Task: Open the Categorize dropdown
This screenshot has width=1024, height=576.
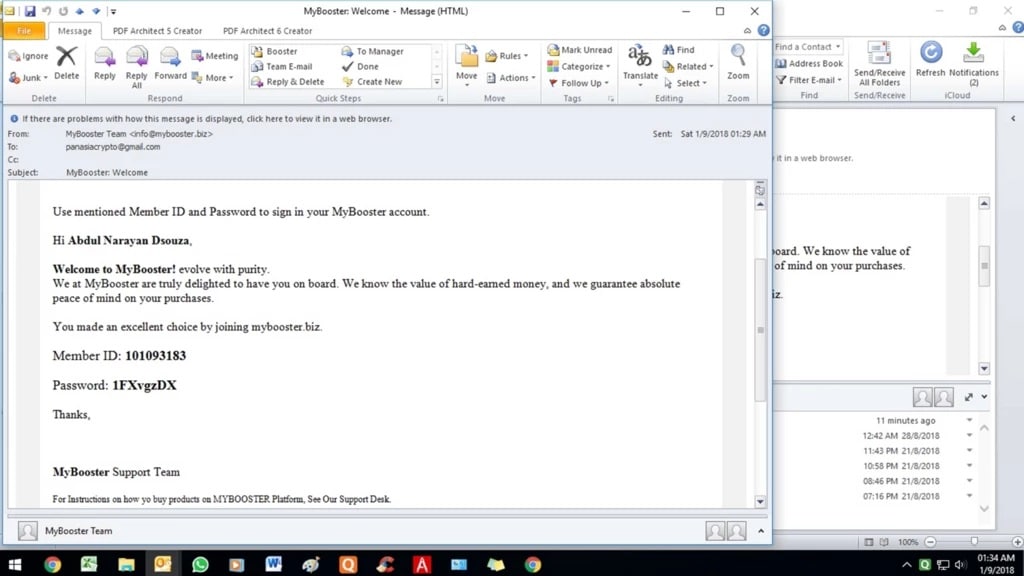Action: (580, 66)
